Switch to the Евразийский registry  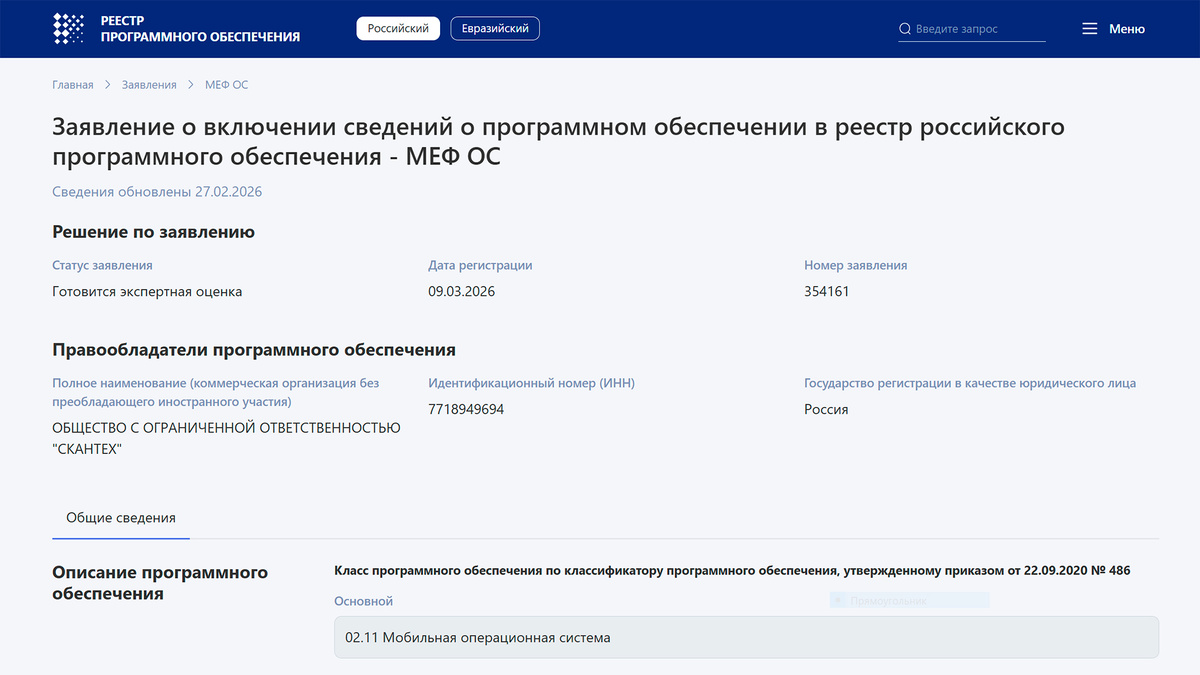495,28
